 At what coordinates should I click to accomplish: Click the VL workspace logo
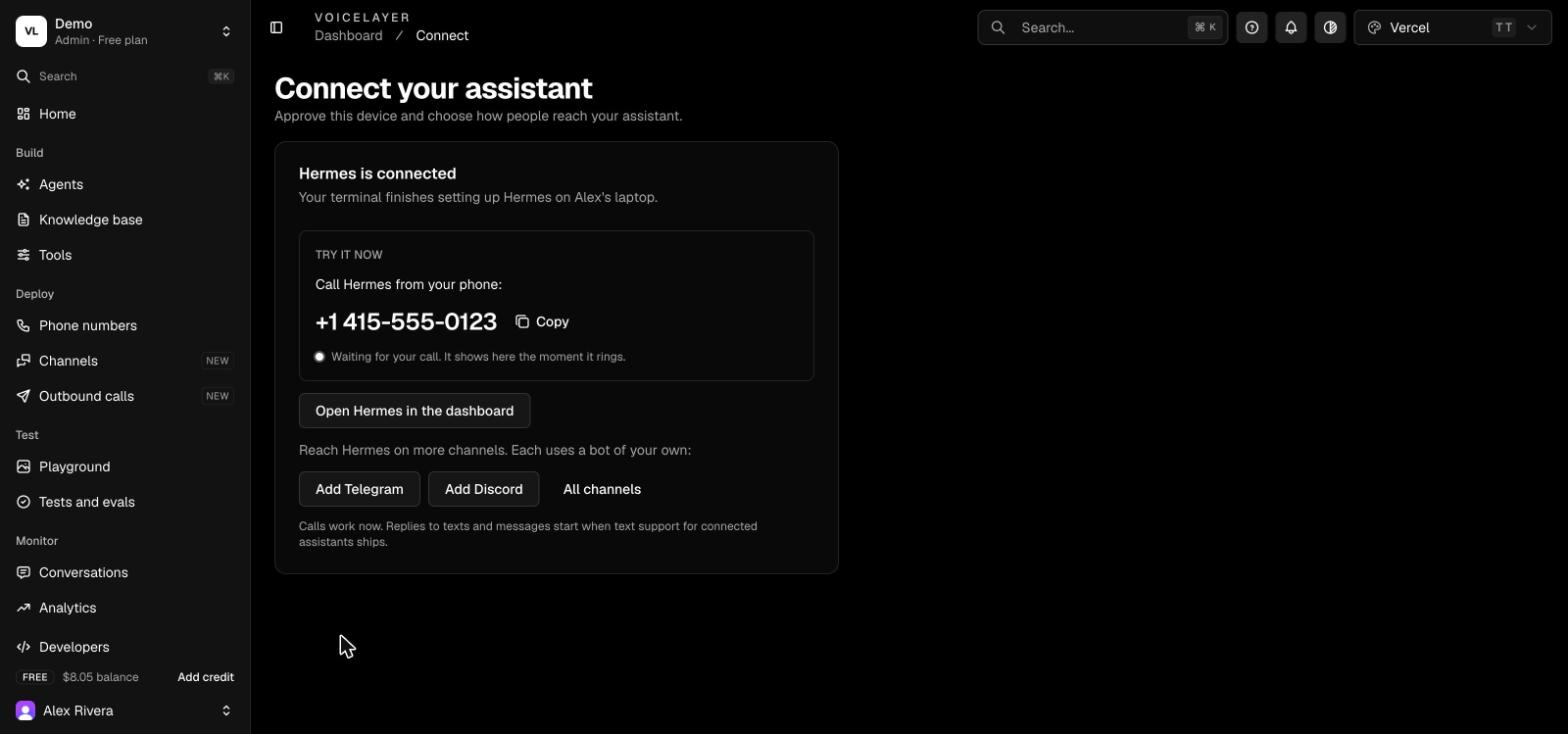(31, 31)
